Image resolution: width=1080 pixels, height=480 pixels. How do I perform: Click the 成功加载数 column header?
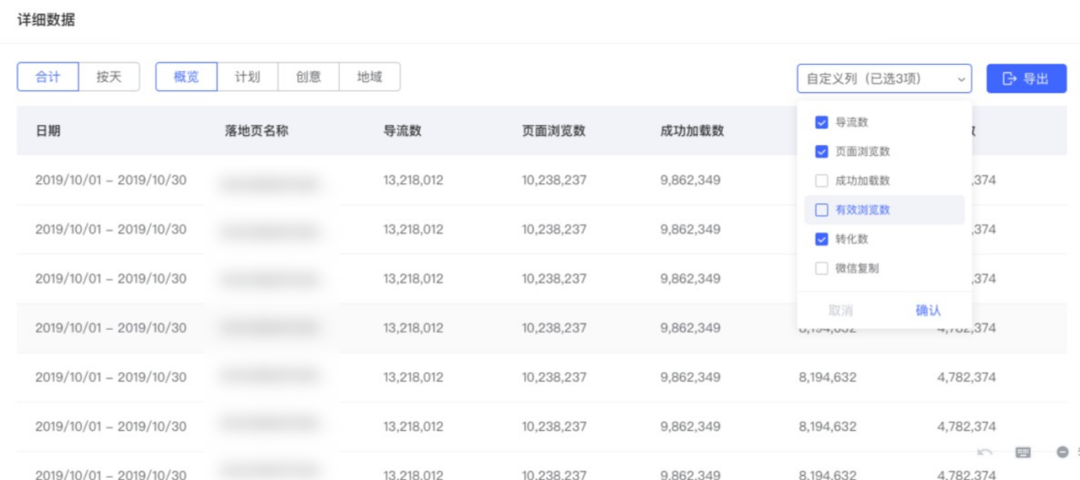tap(692, 131)
